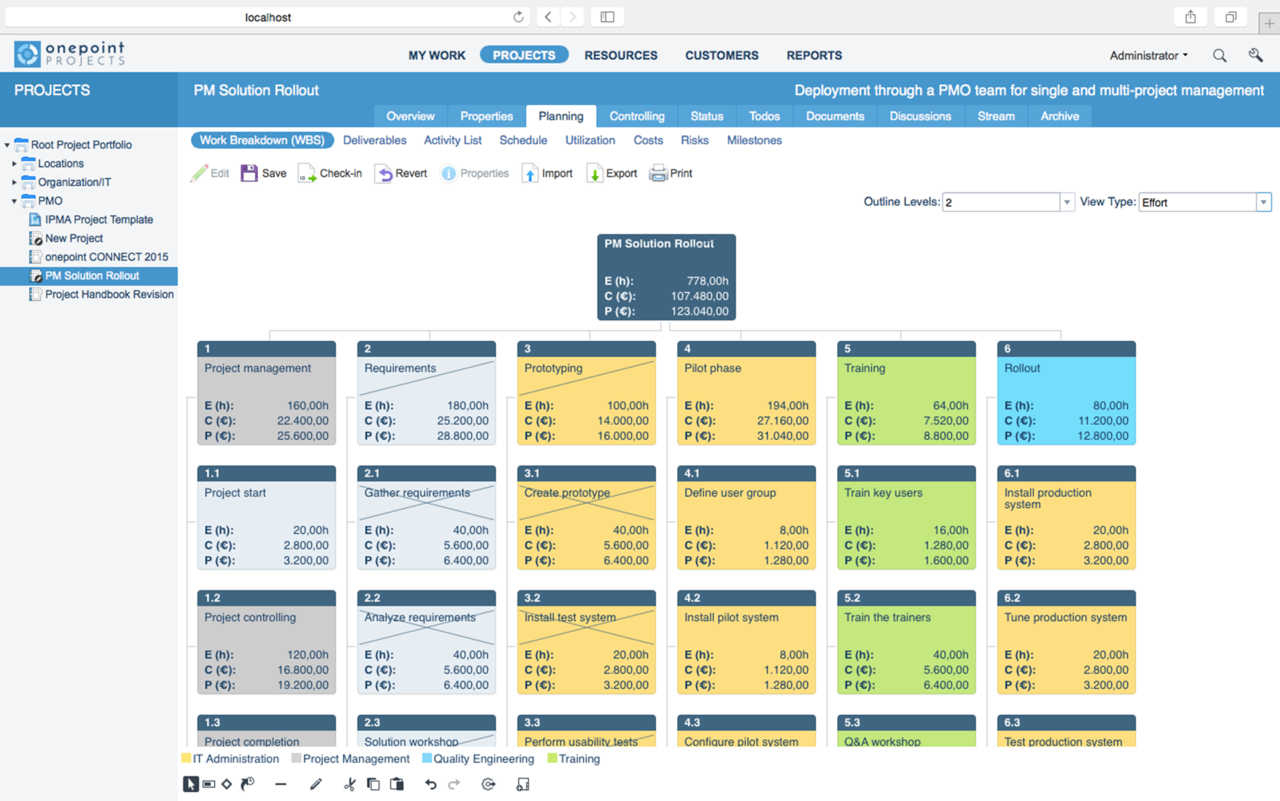This screenshot has height=801, width=1280.
Task: Open the Deliverables sub-view
Action: 375,140
